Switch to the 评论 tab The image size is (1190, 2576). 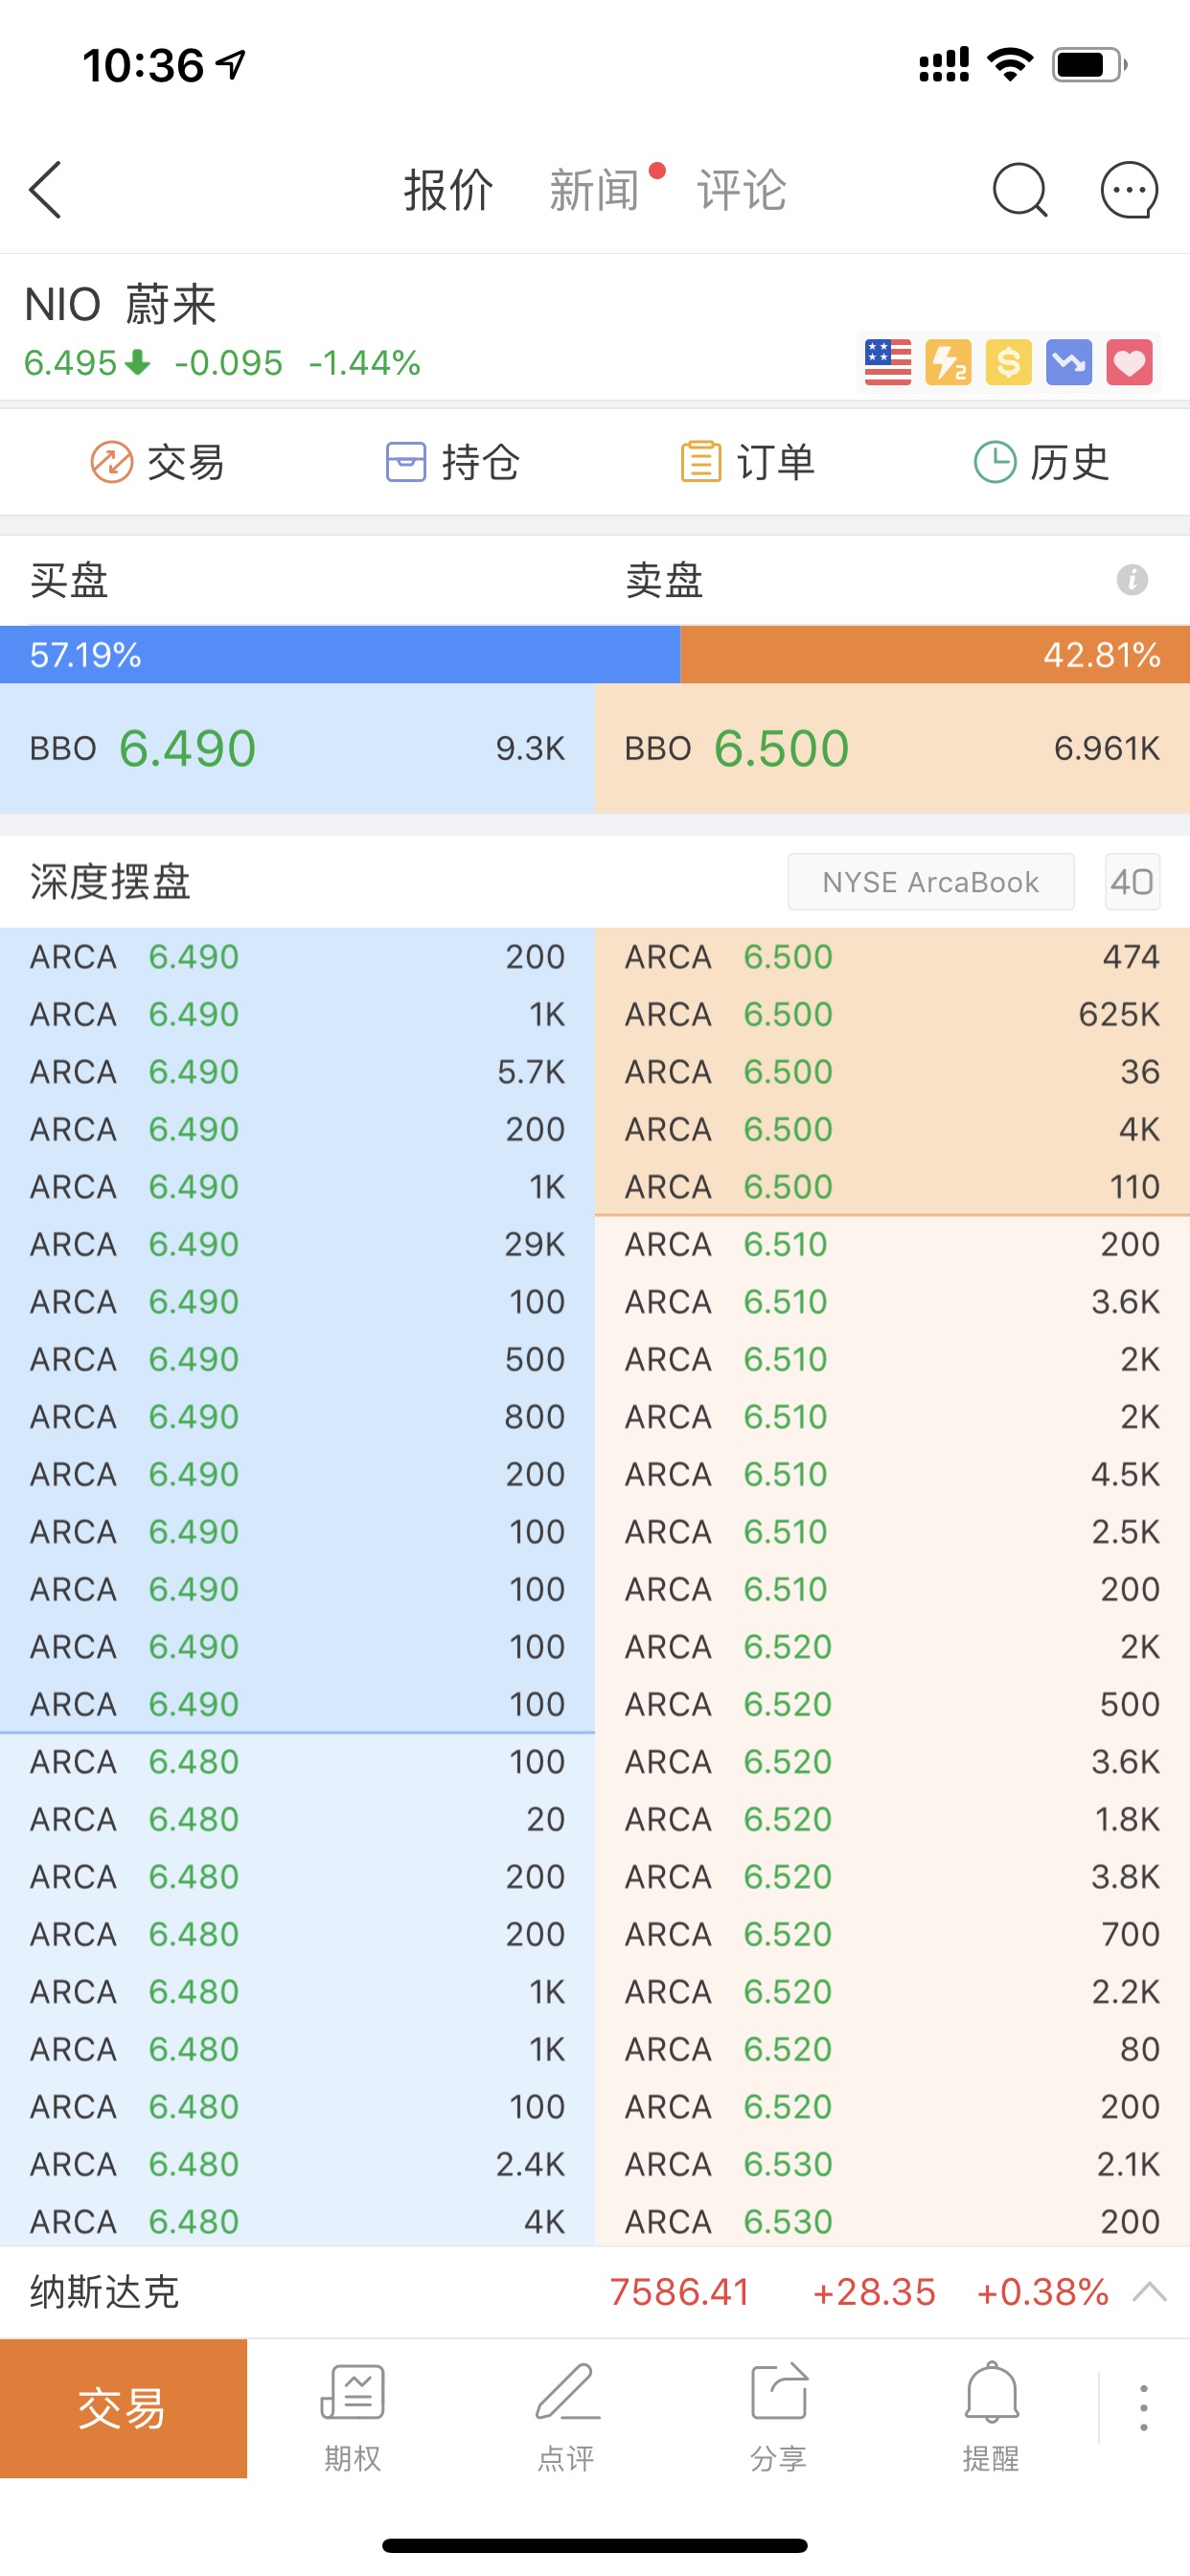click(741, 189)
